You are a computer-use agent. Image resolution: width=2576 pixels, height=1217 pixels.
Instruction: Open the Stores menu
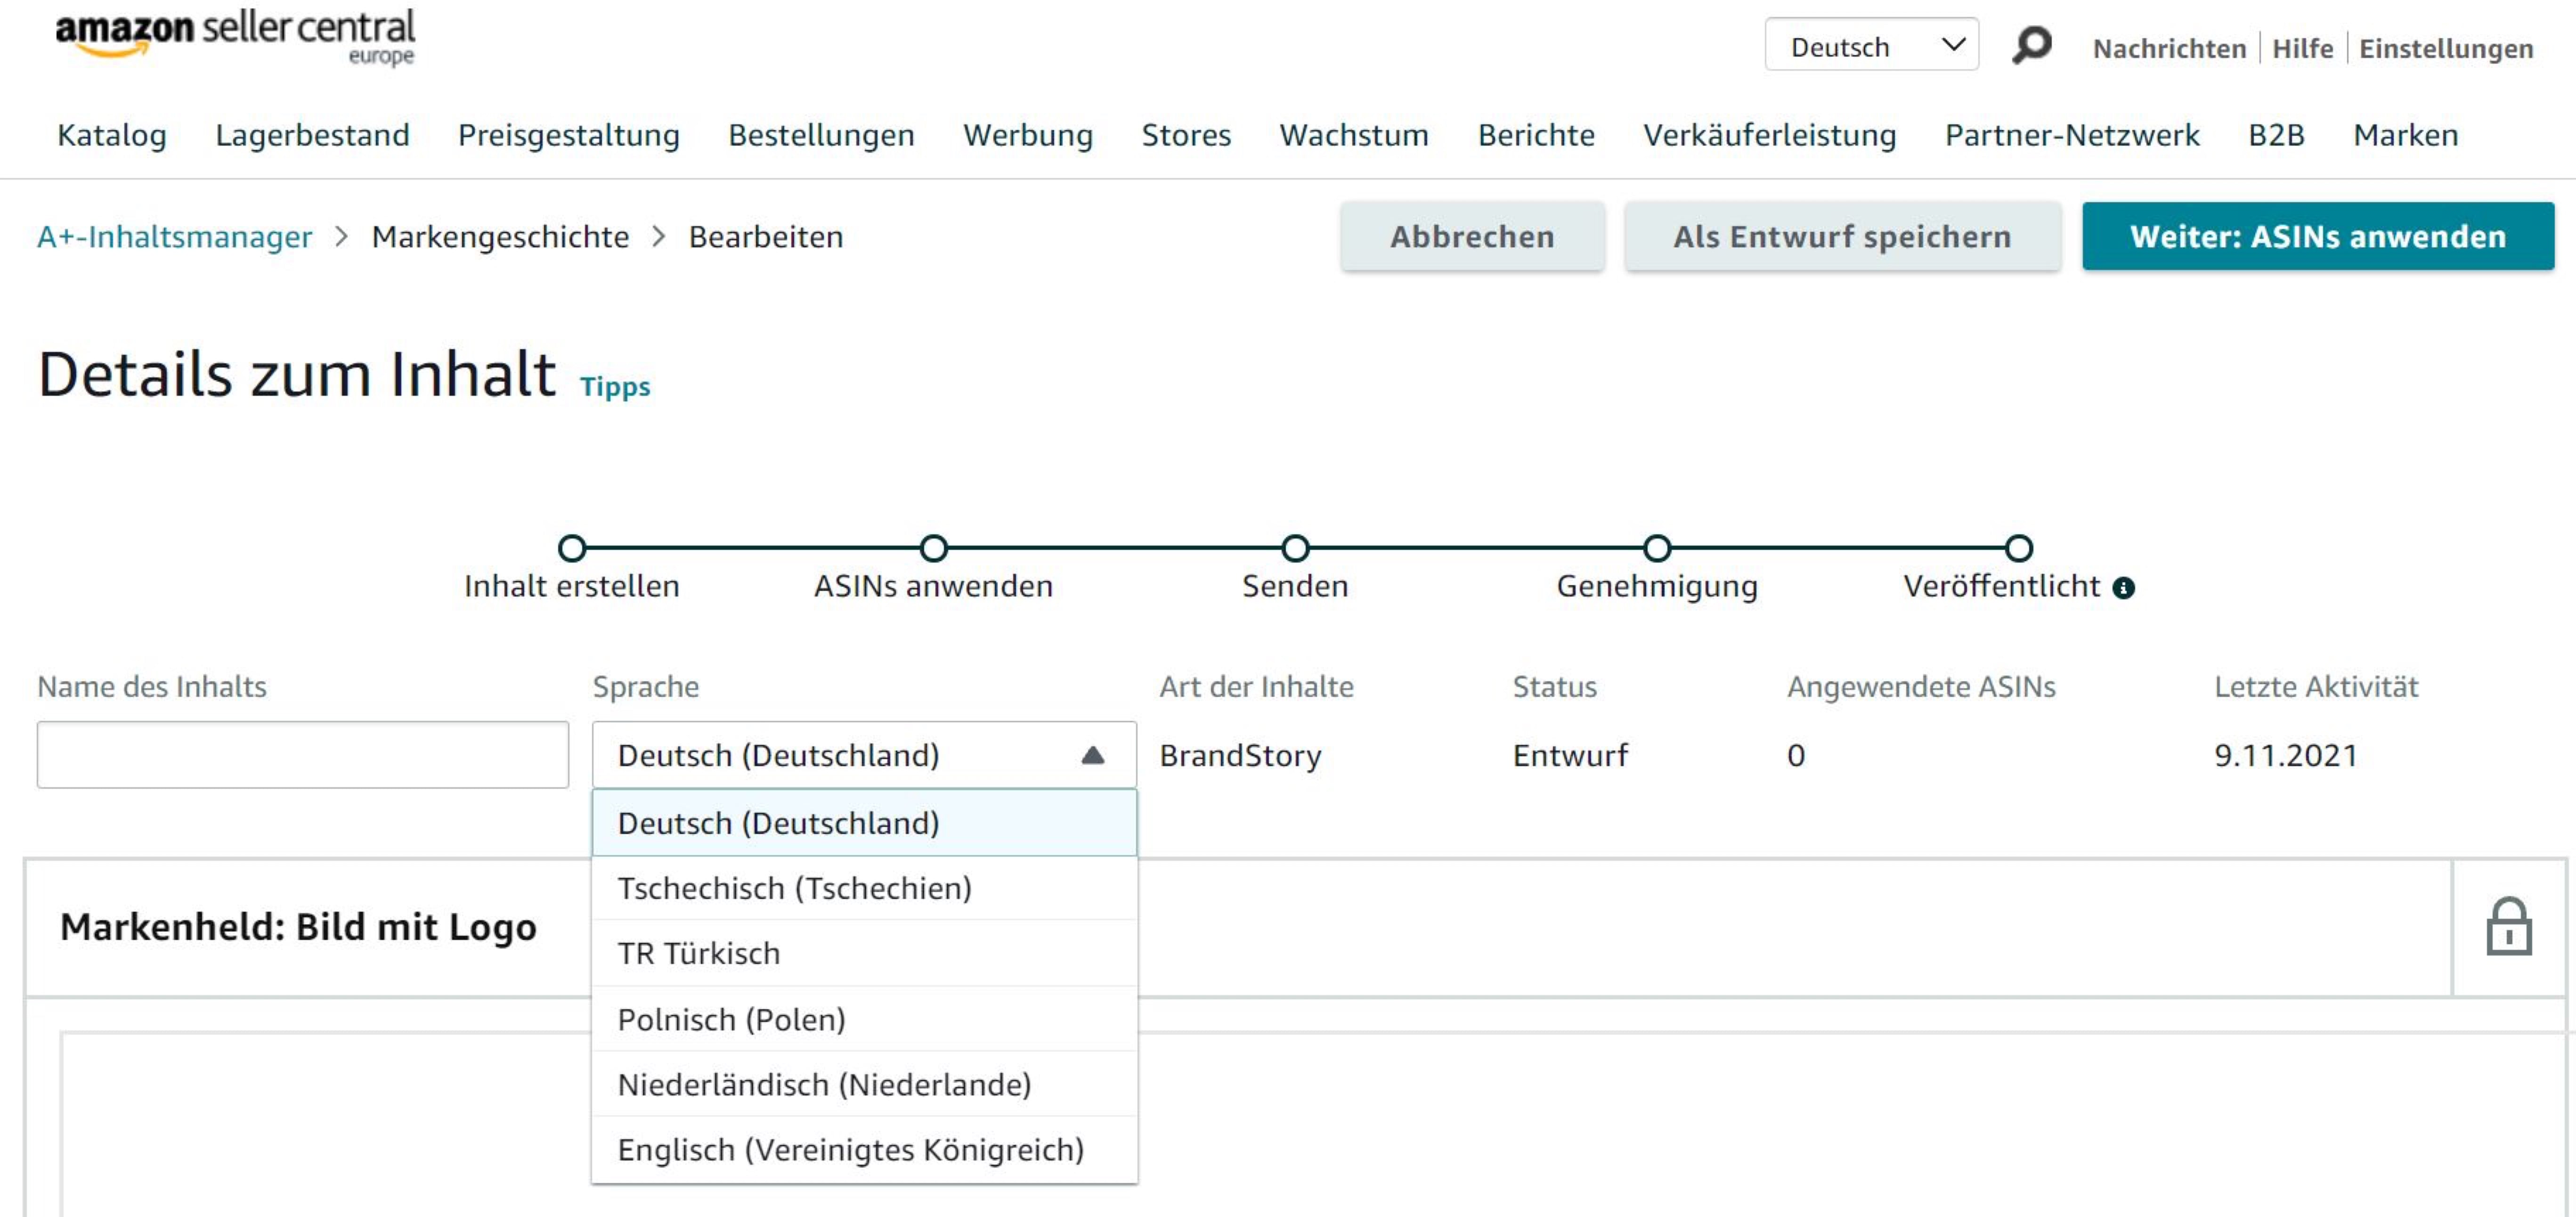[1186, 135]
